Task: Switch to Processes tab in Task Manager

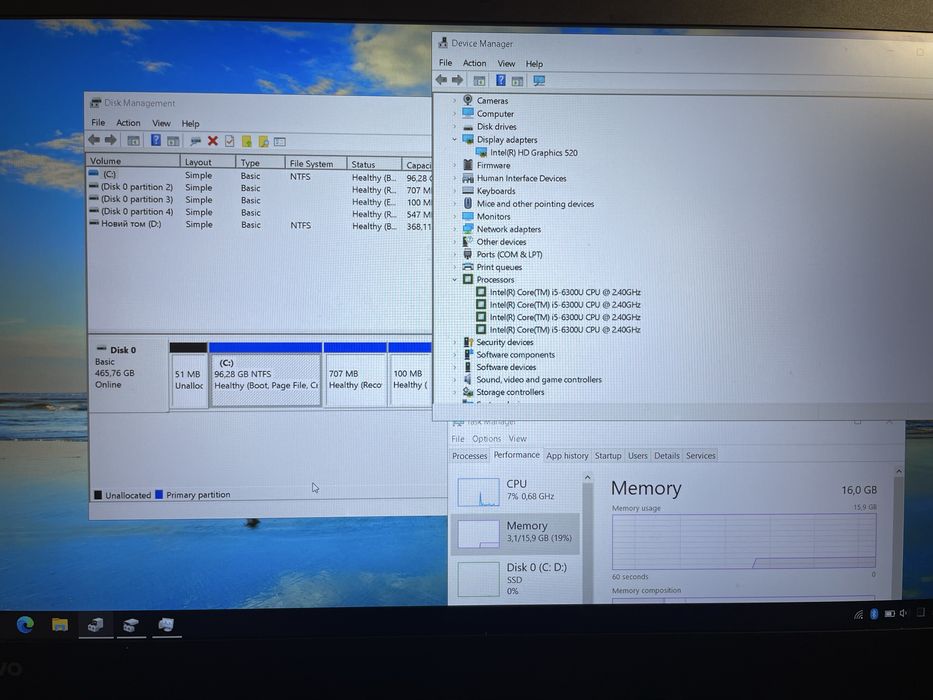Action: tap(469, 455)
